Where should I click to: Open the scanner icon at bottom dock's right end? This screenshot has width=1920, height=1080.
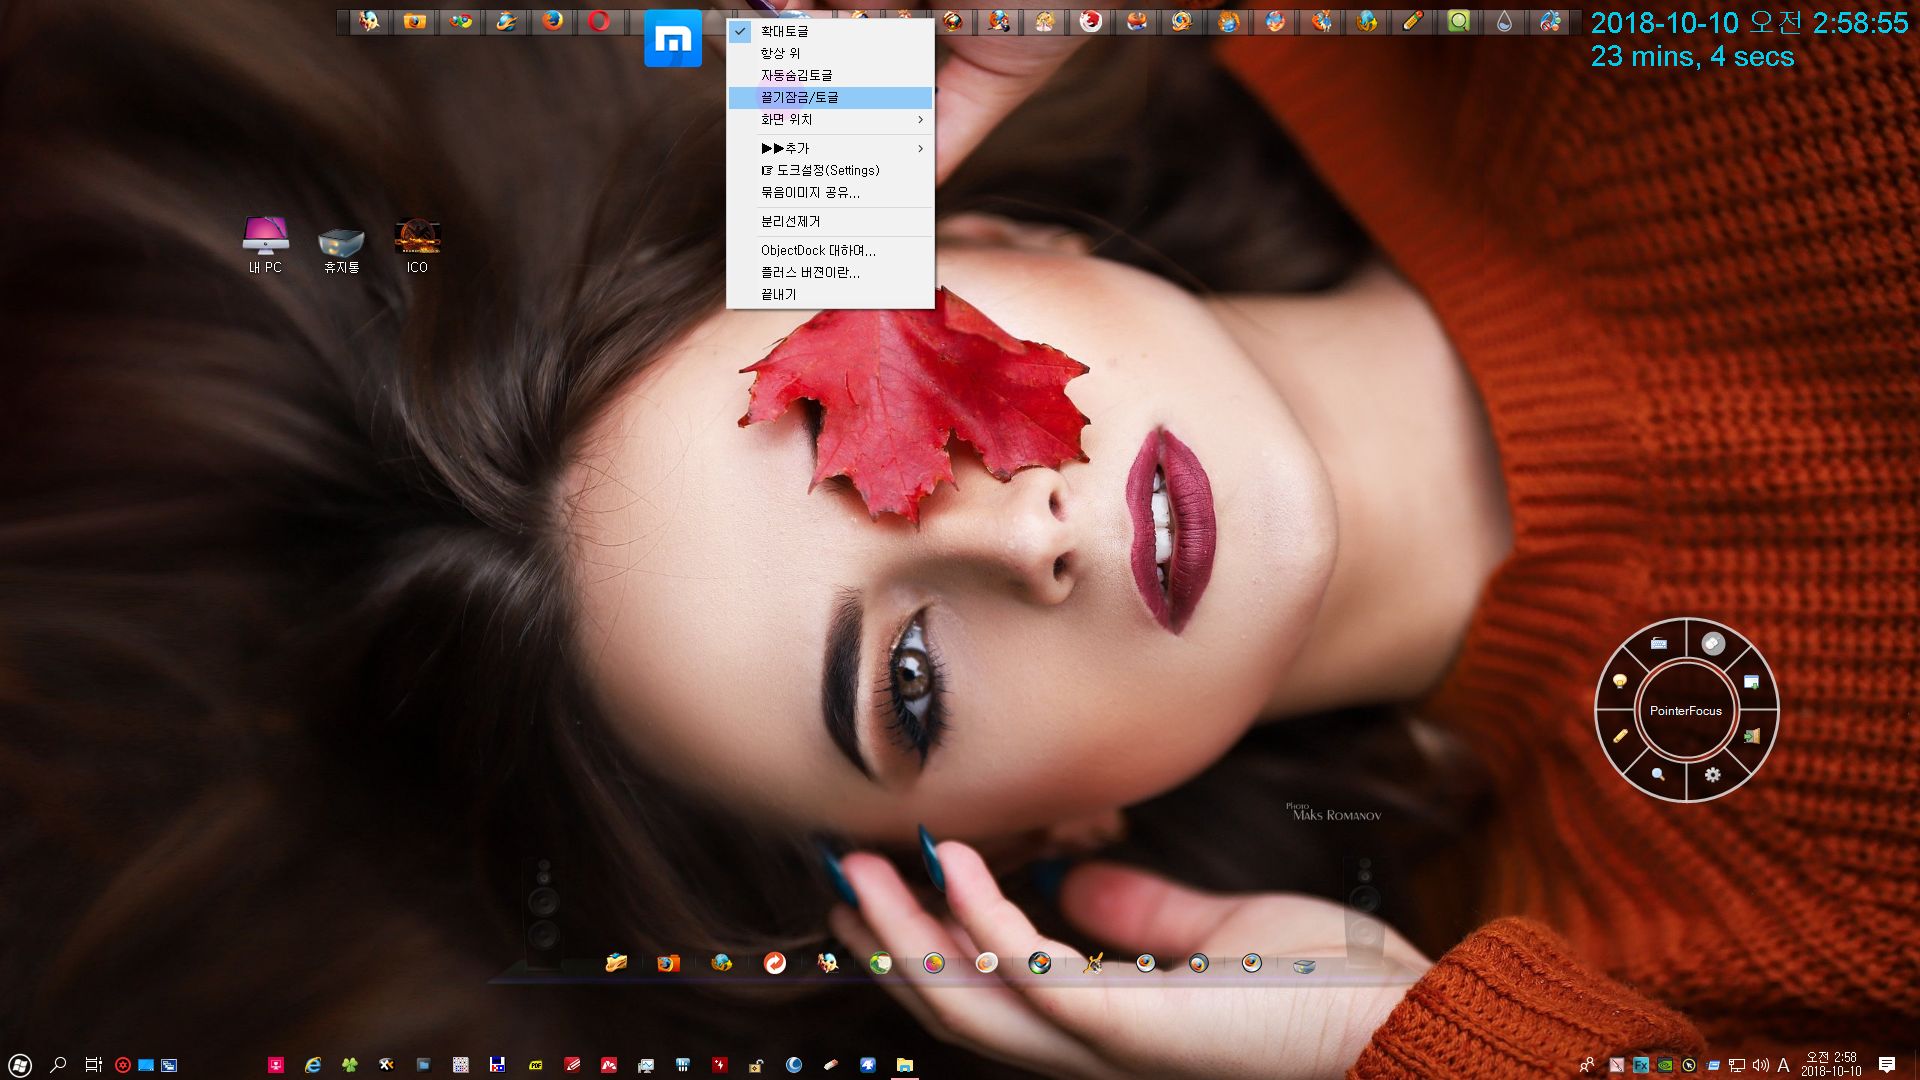point(1304,965)
